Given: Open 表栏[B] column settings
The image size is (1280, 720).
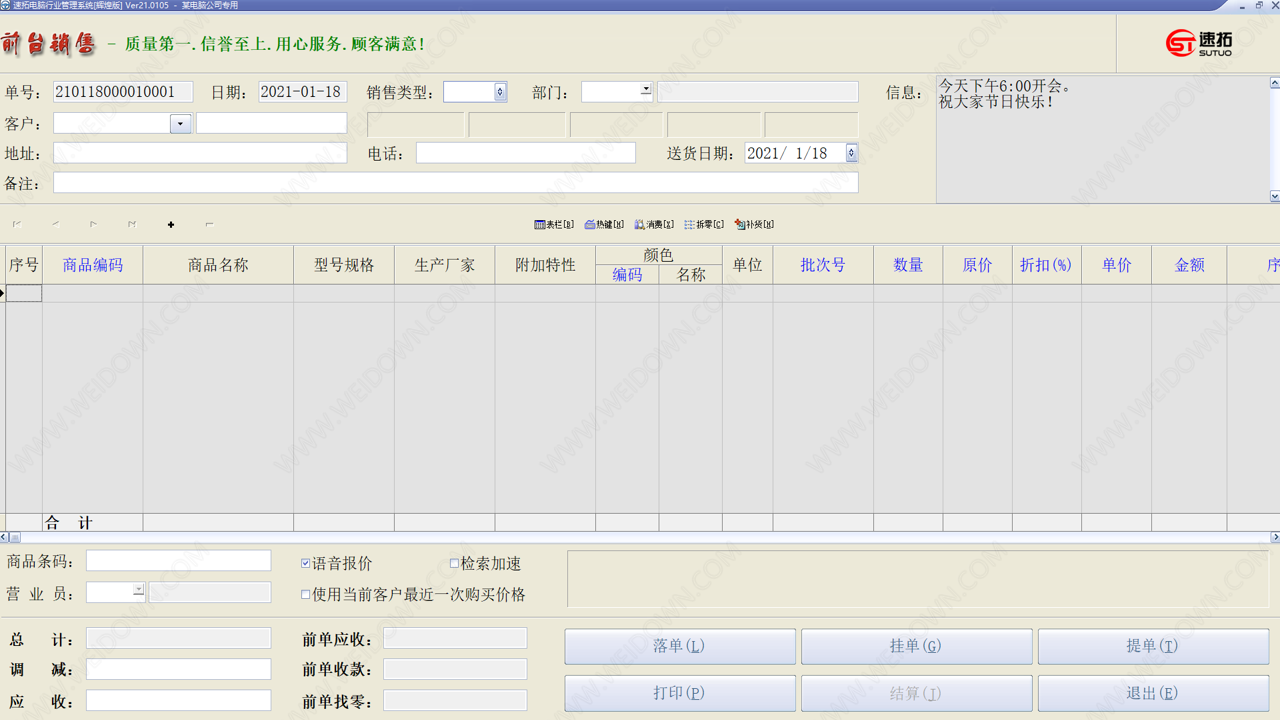Looking at the screenshot, I should point(554,225).
